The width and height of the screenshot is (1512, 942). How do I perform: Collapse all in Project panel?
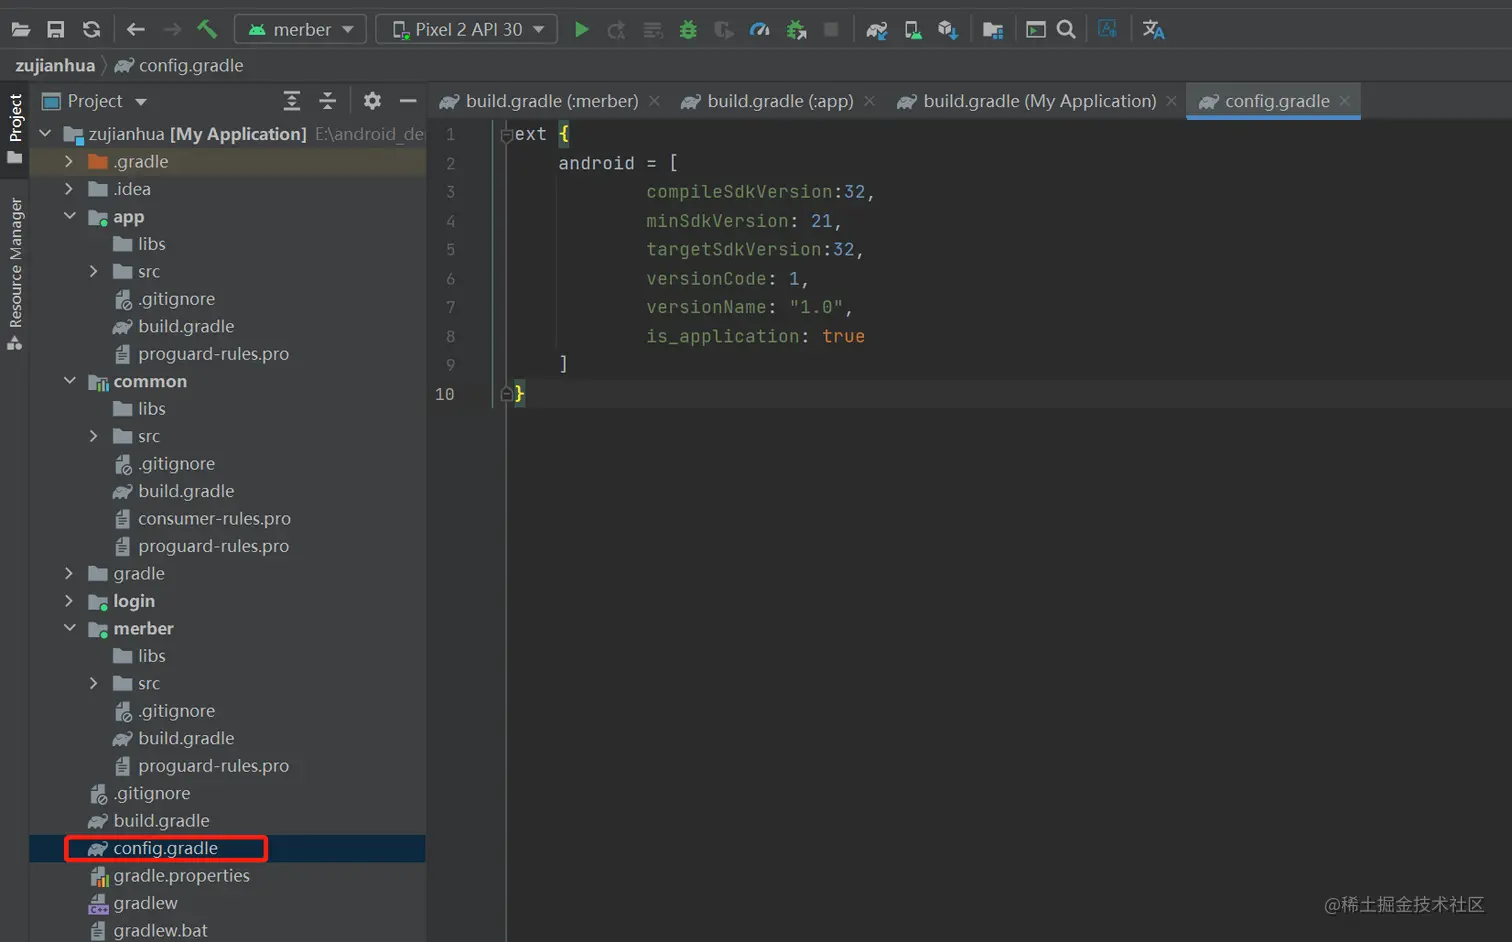pos(328,101)
